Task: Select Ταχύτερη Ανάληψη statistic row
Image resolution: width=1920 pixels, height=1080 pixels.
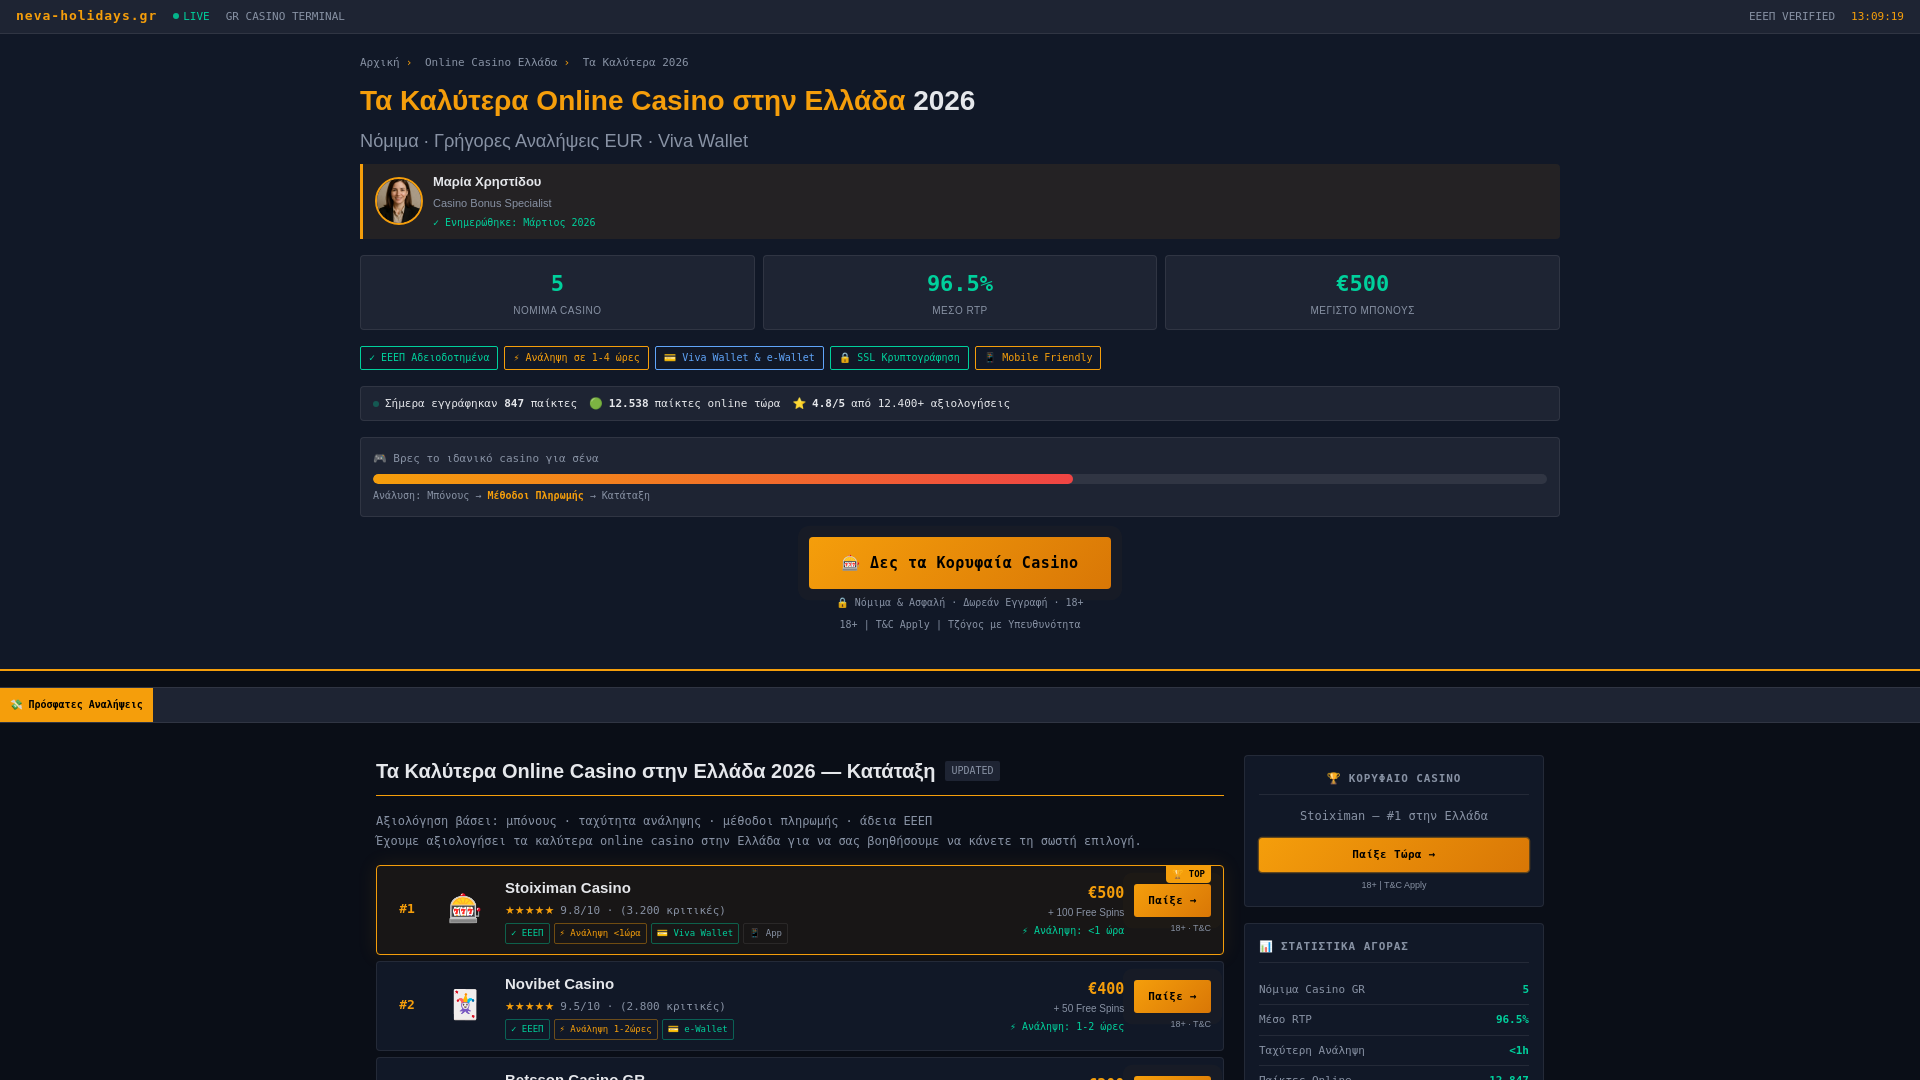Action: pyautogui.click(x=1394, y=1051)
